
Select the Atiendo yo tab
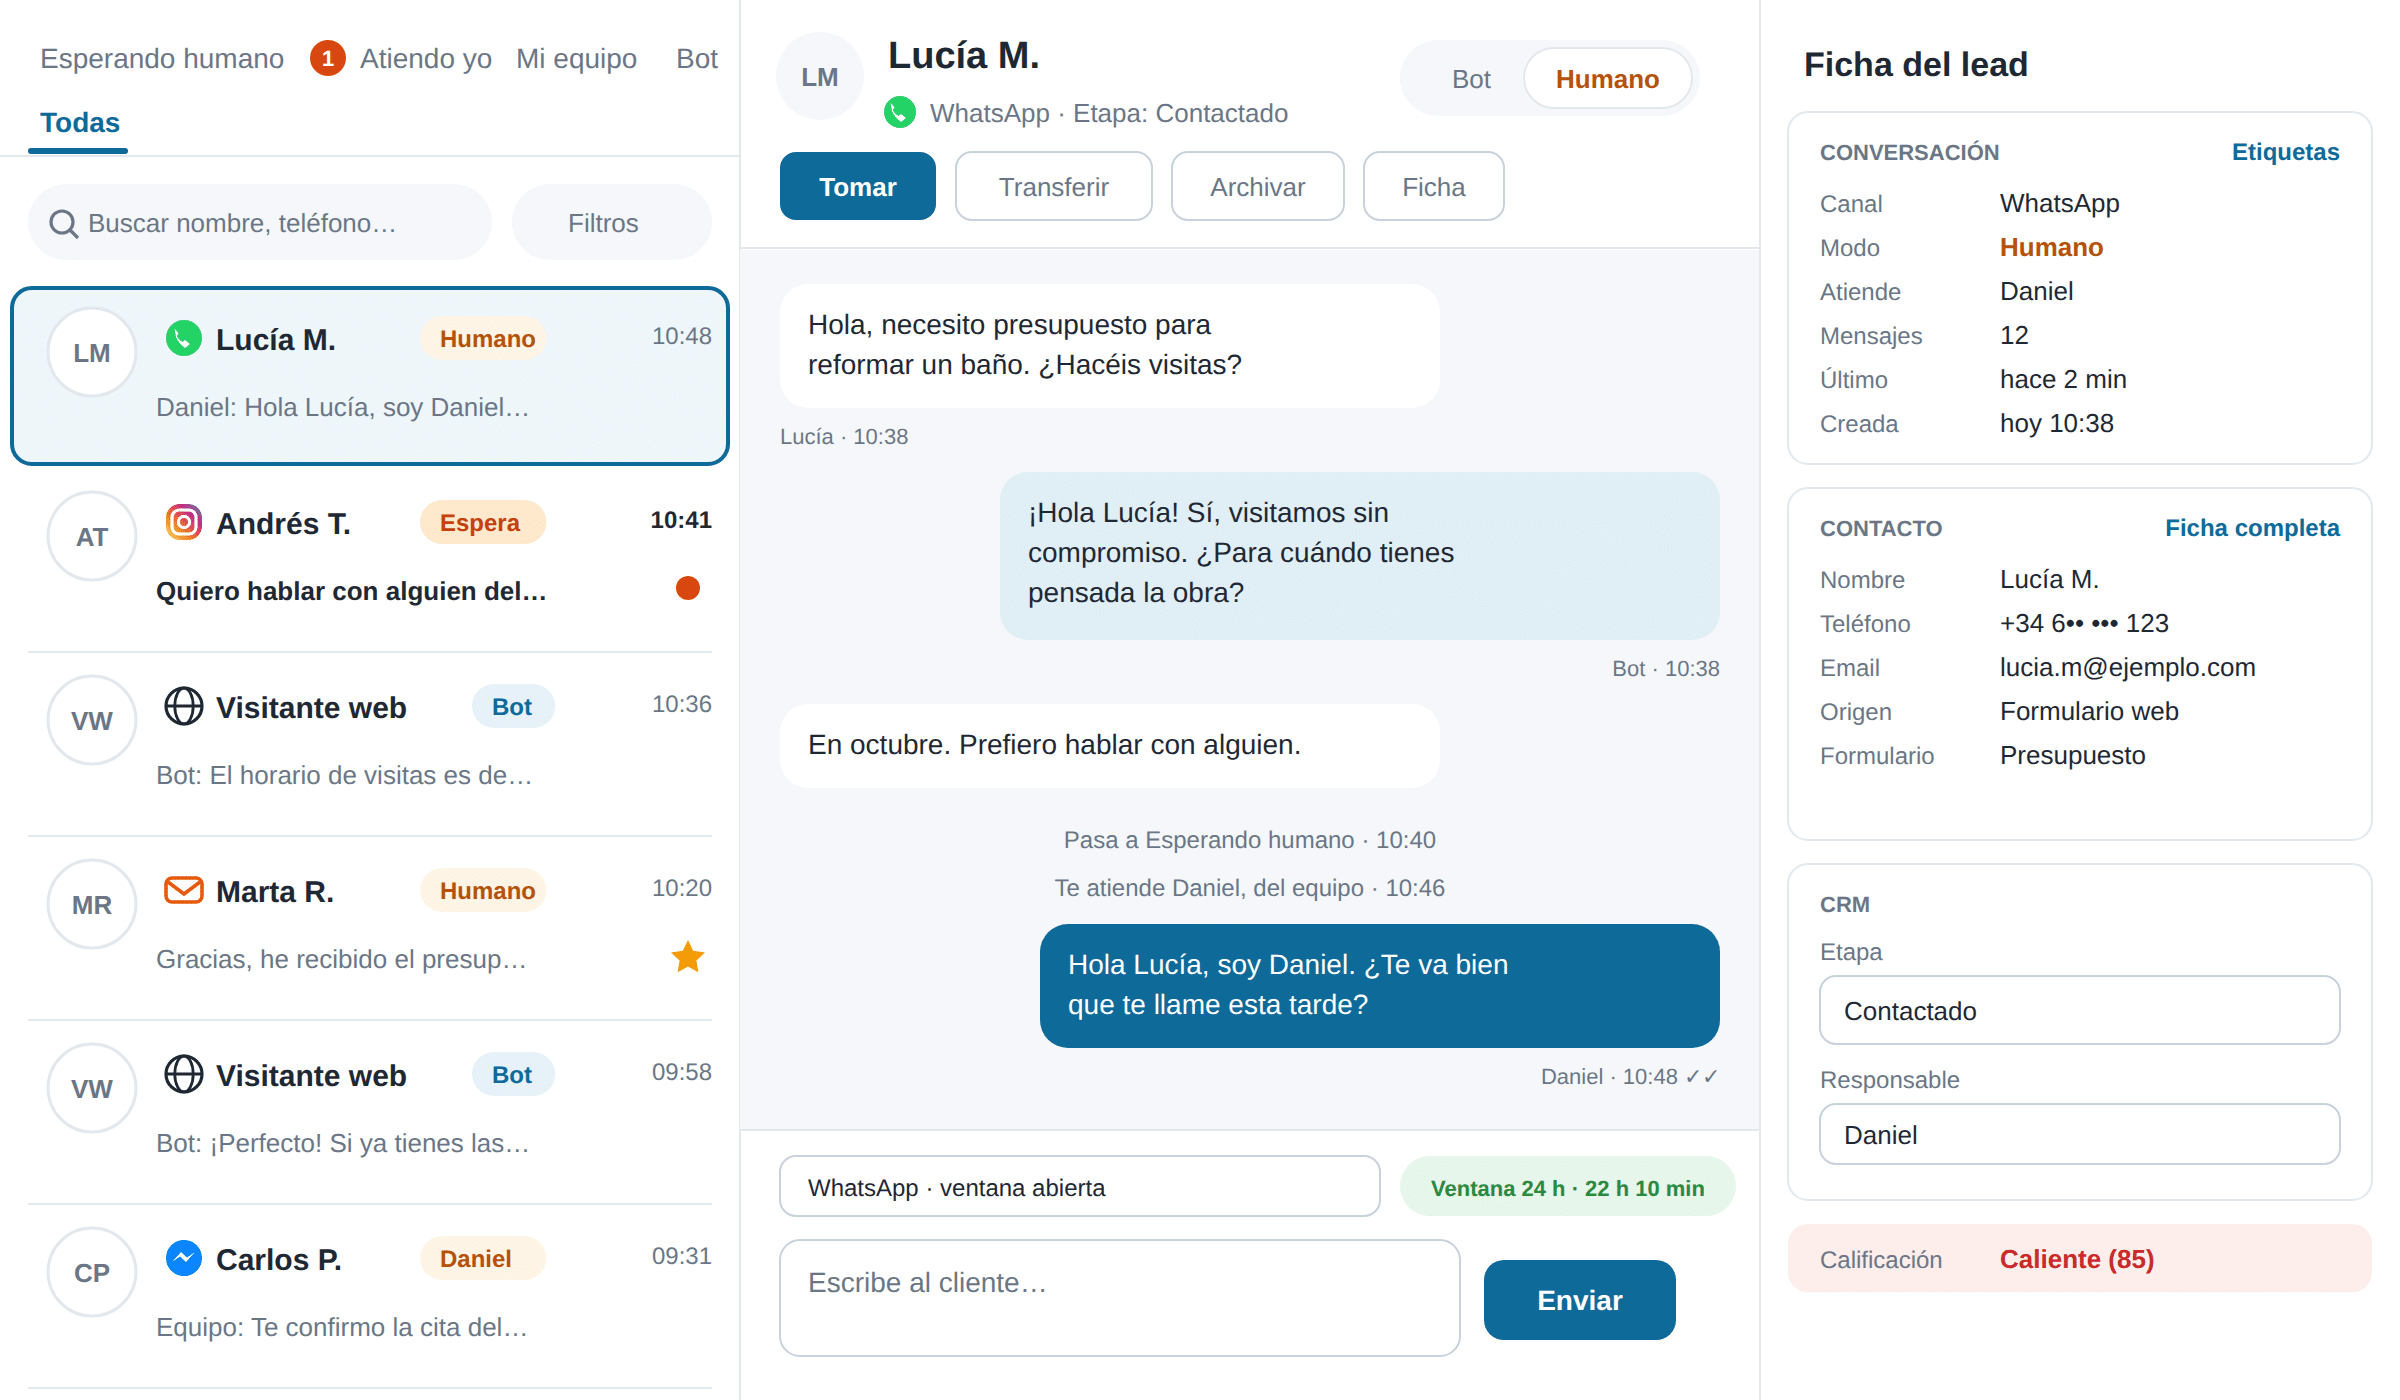426,59
